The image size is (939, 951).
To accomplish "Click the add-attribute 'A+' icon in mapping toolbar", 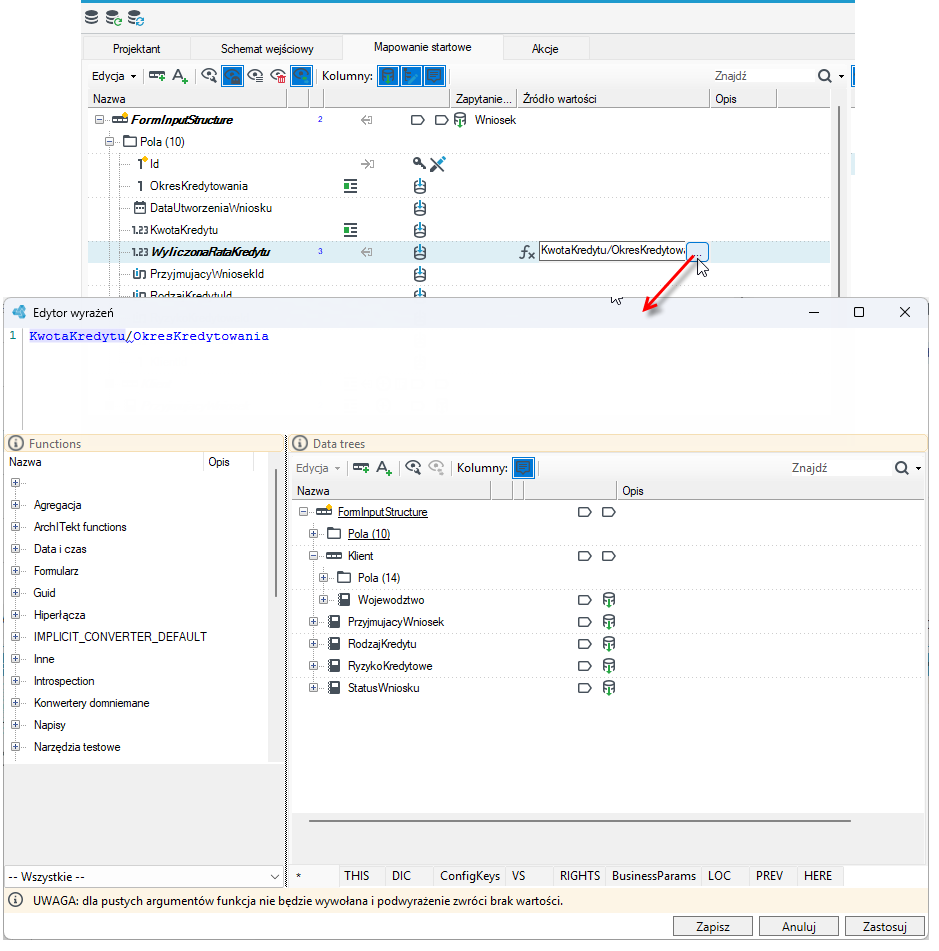I will (180, 76).
